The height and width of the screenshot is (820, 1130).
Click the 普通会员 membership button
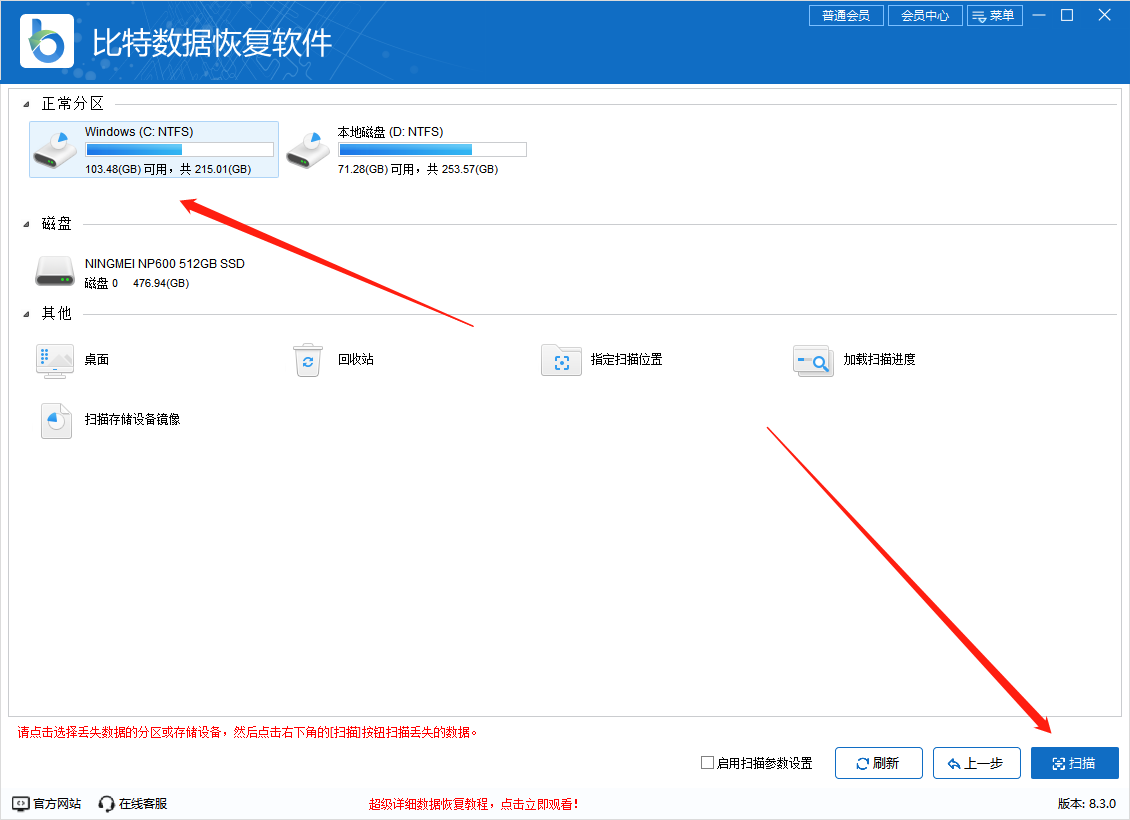click(x=846, y=15)
